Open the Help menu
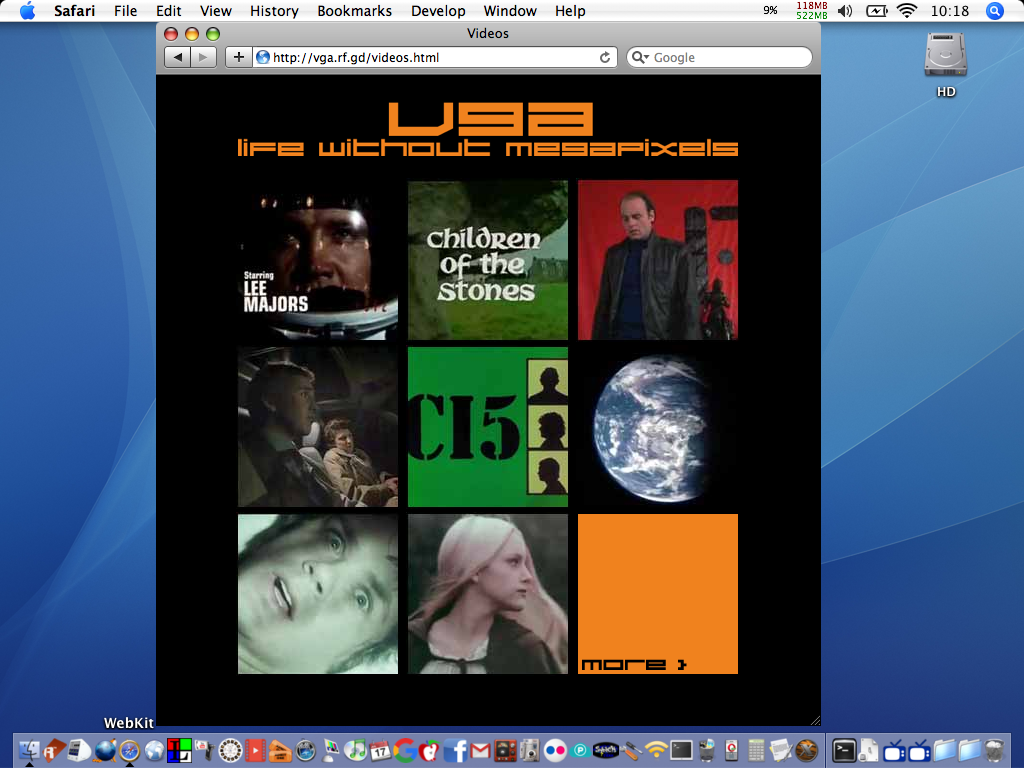Screen dimensions: 1024x768 [570, 11]
